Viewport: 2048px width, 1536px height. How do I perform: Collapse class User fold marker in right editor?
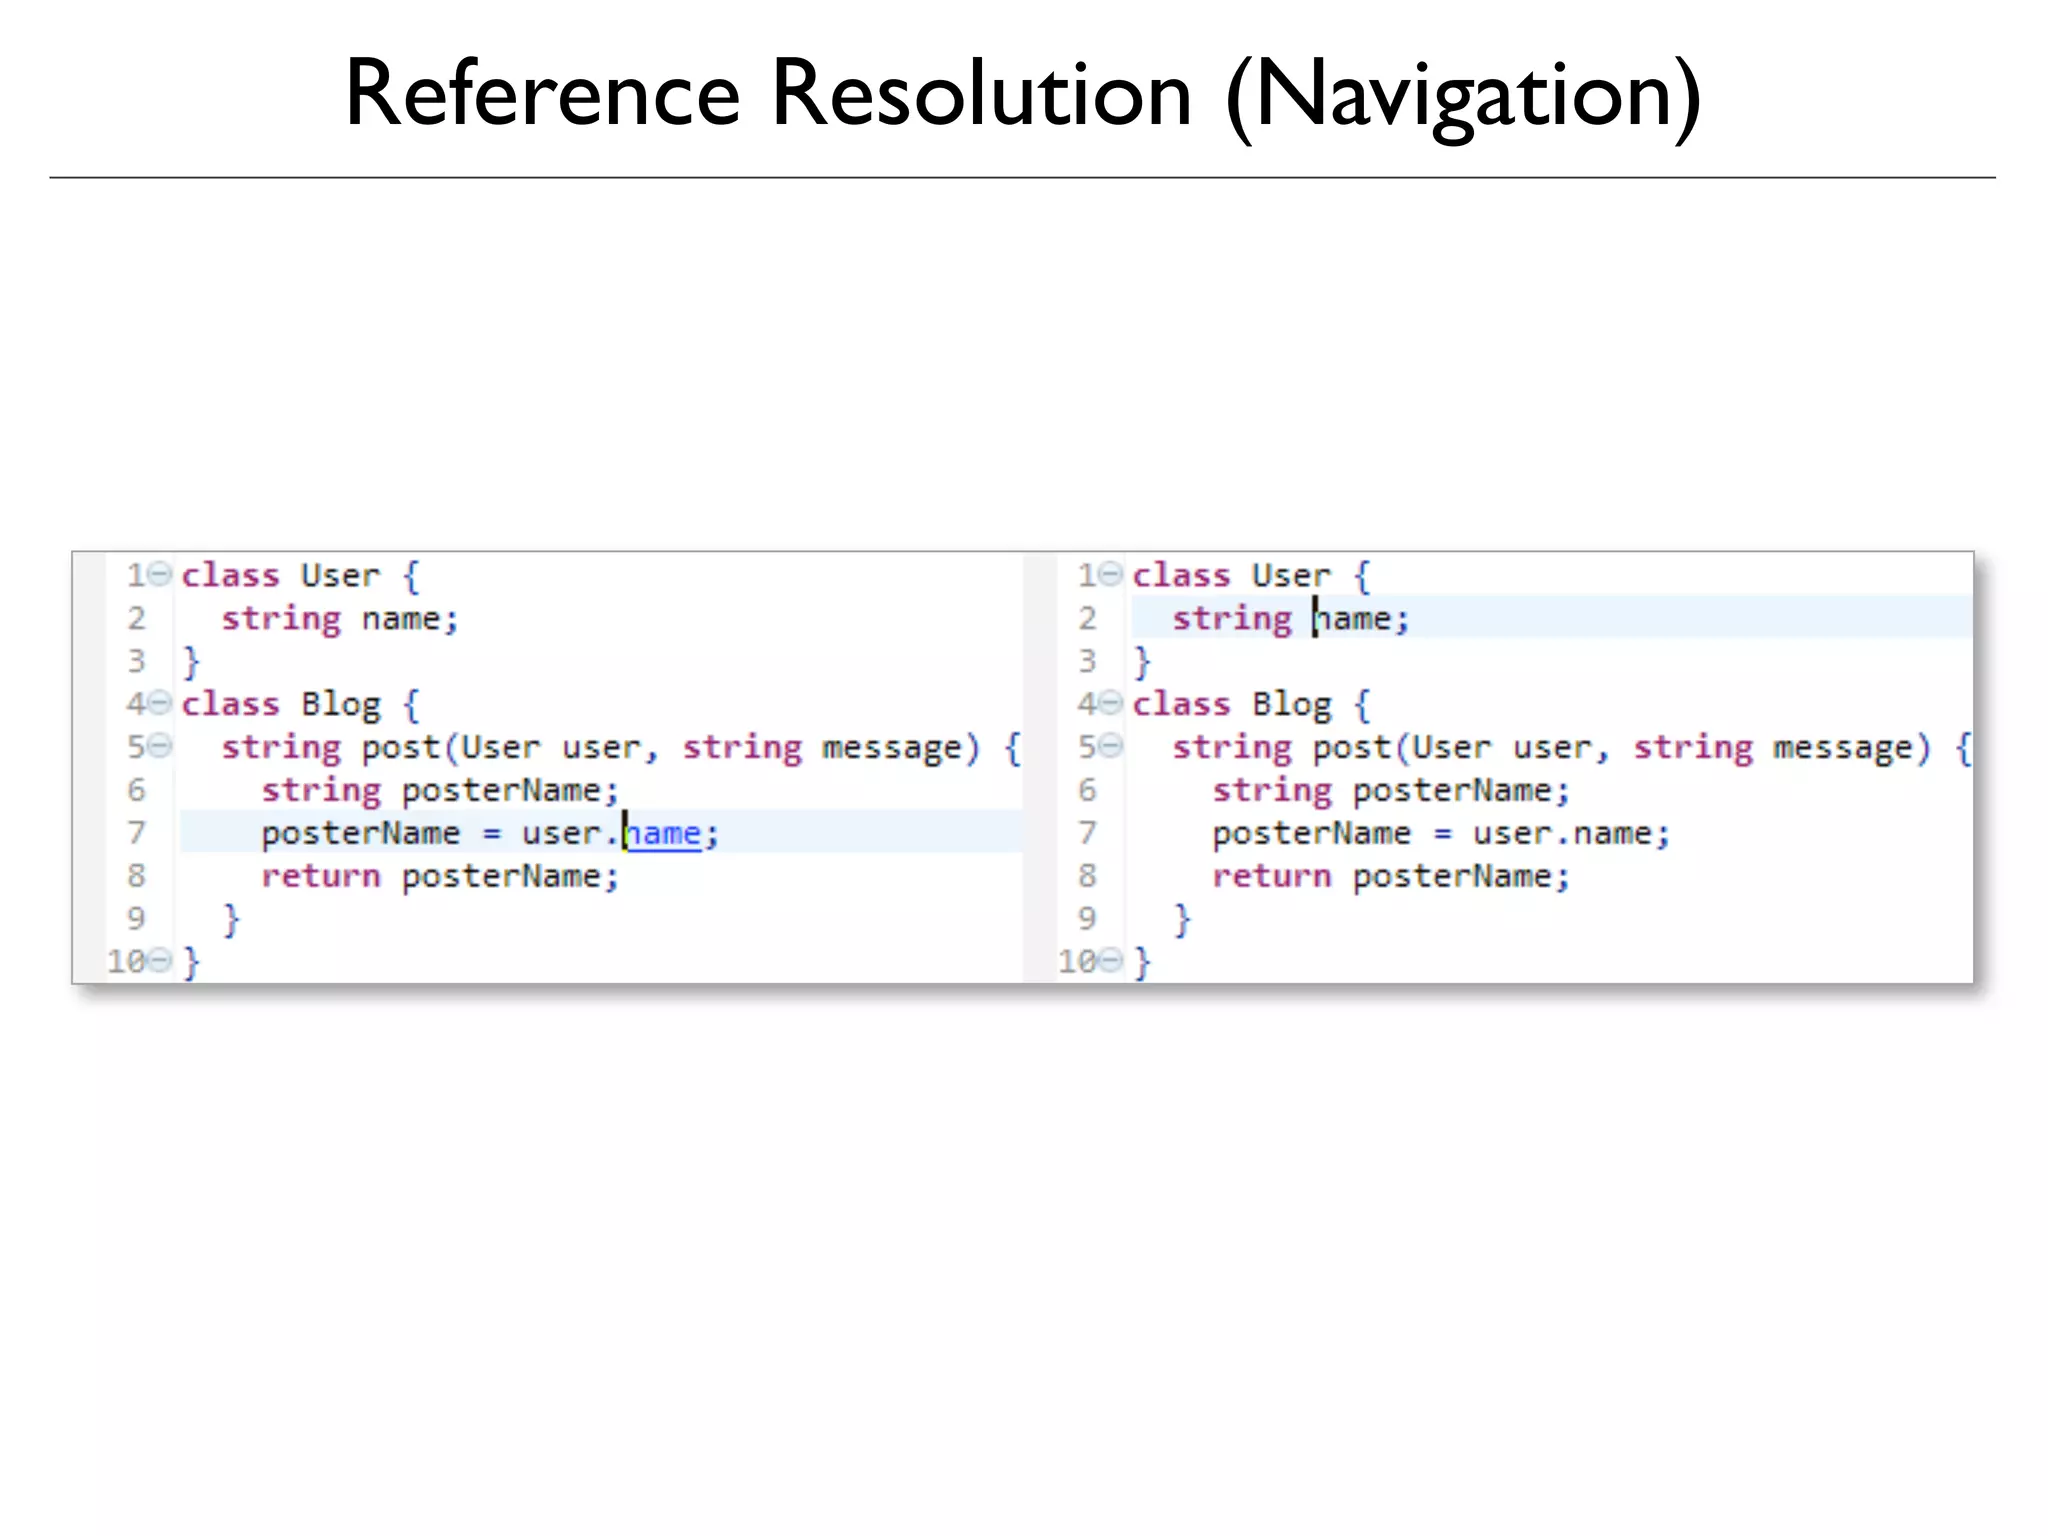pos(1111,574)
